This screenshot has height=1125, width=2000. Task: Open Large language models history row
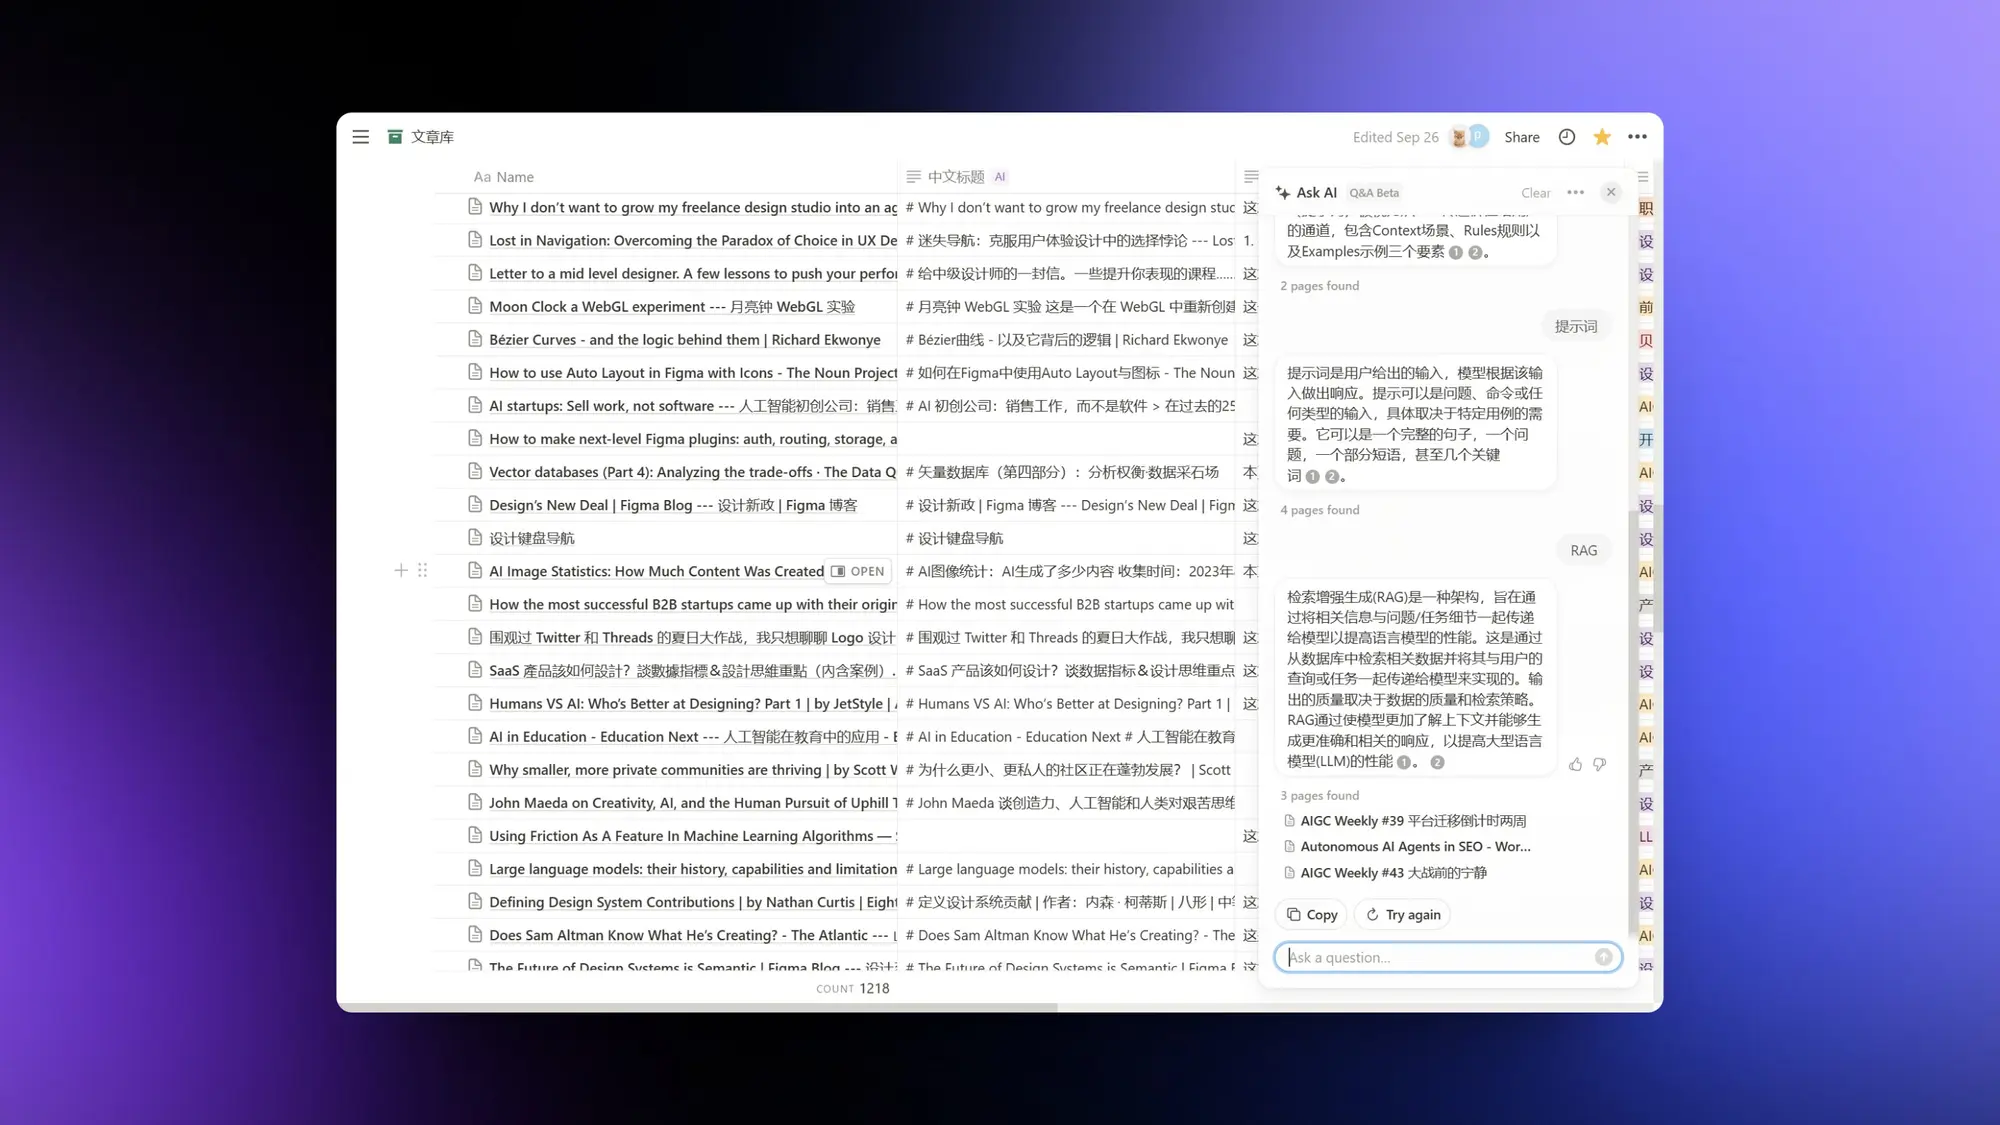pyautogui.click(x=693, y=868)
